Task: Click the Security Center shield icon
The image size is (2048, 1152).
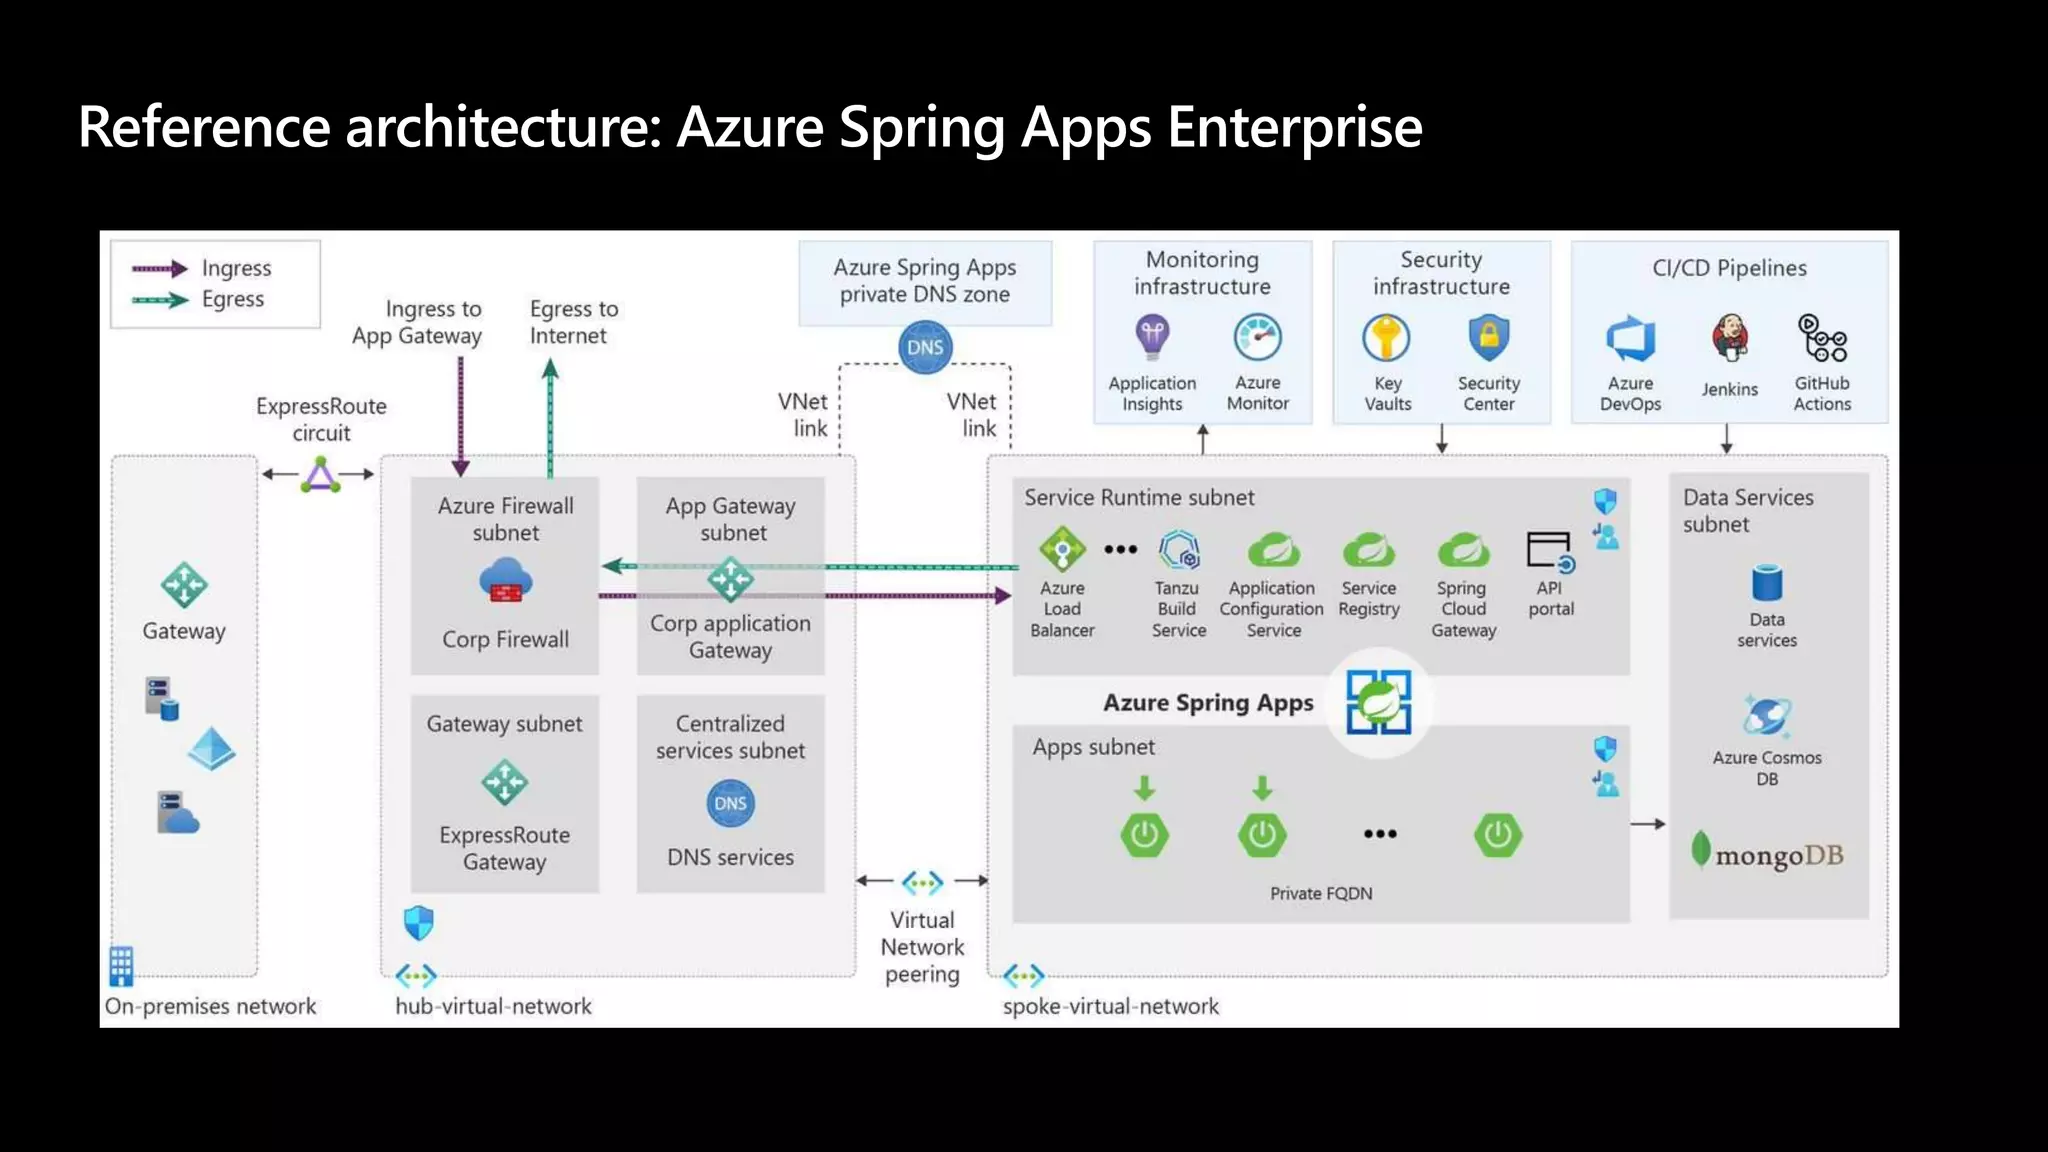Action: click(1488, 338)
